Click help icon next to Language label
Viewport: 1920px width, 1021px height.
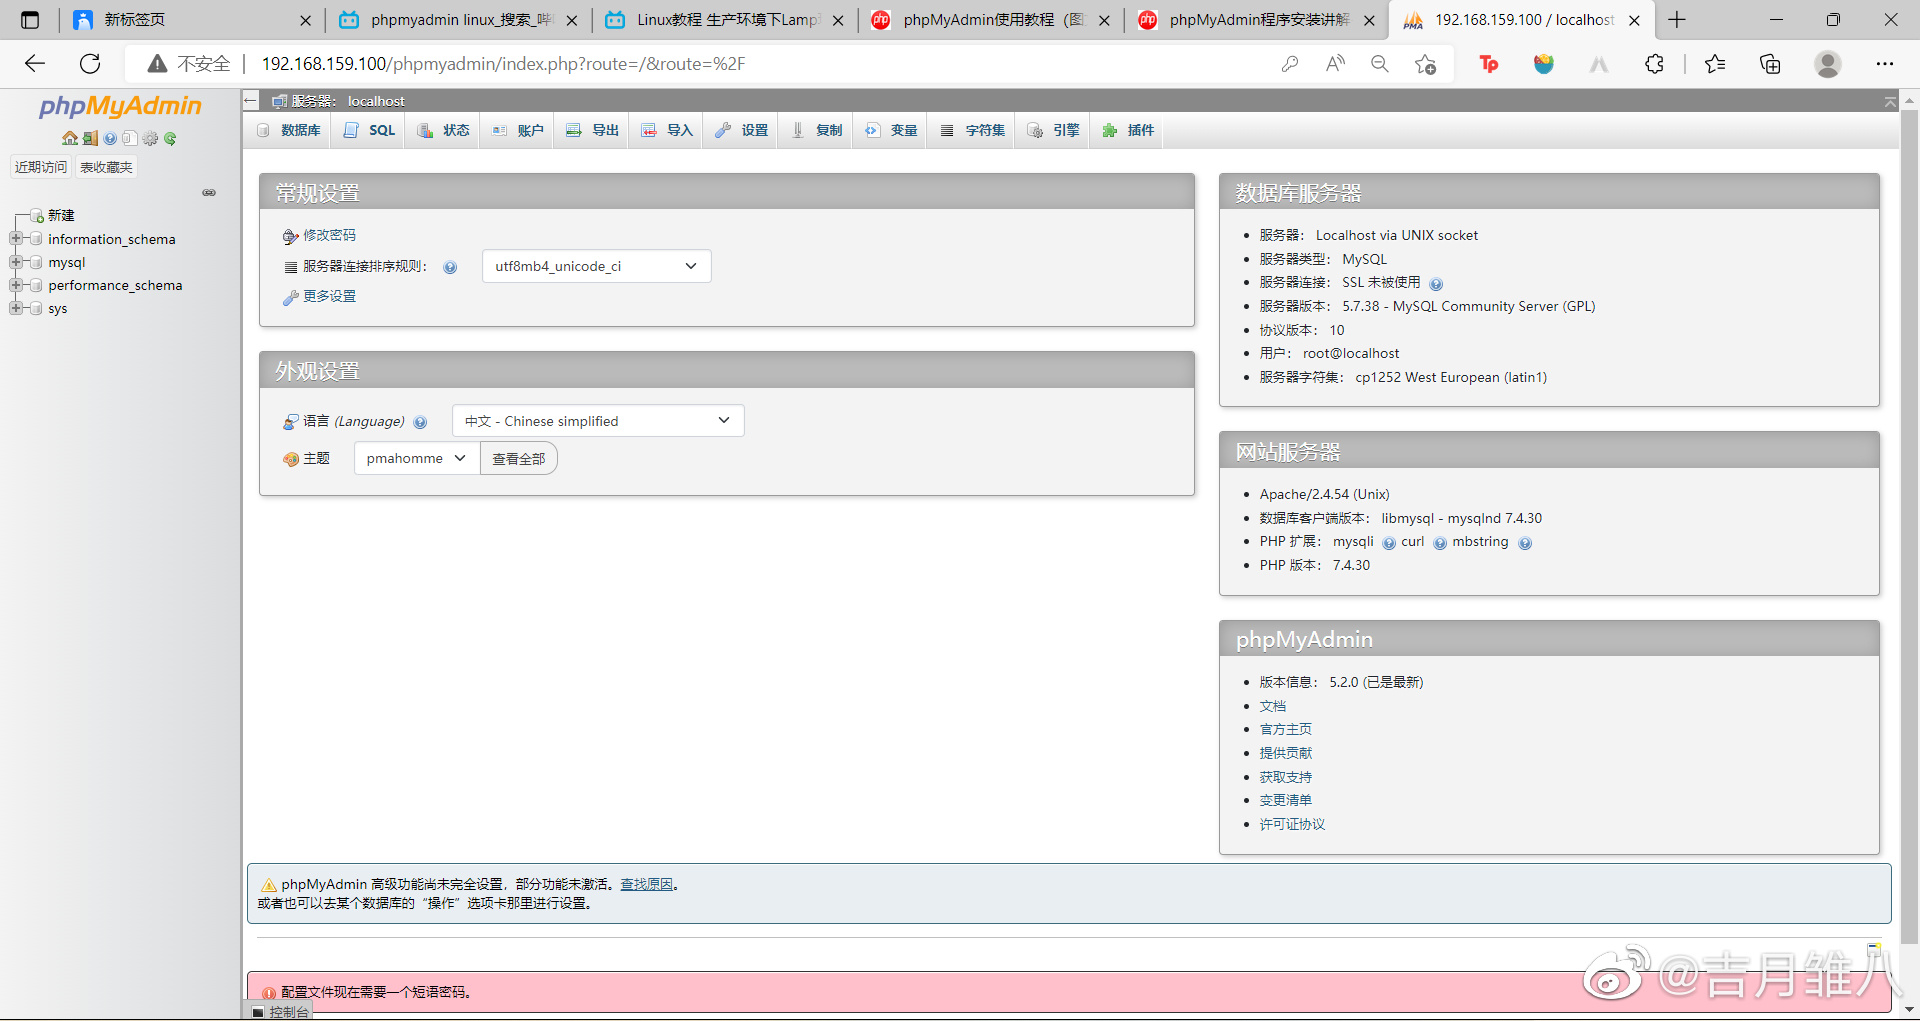[x=420, y=422]
